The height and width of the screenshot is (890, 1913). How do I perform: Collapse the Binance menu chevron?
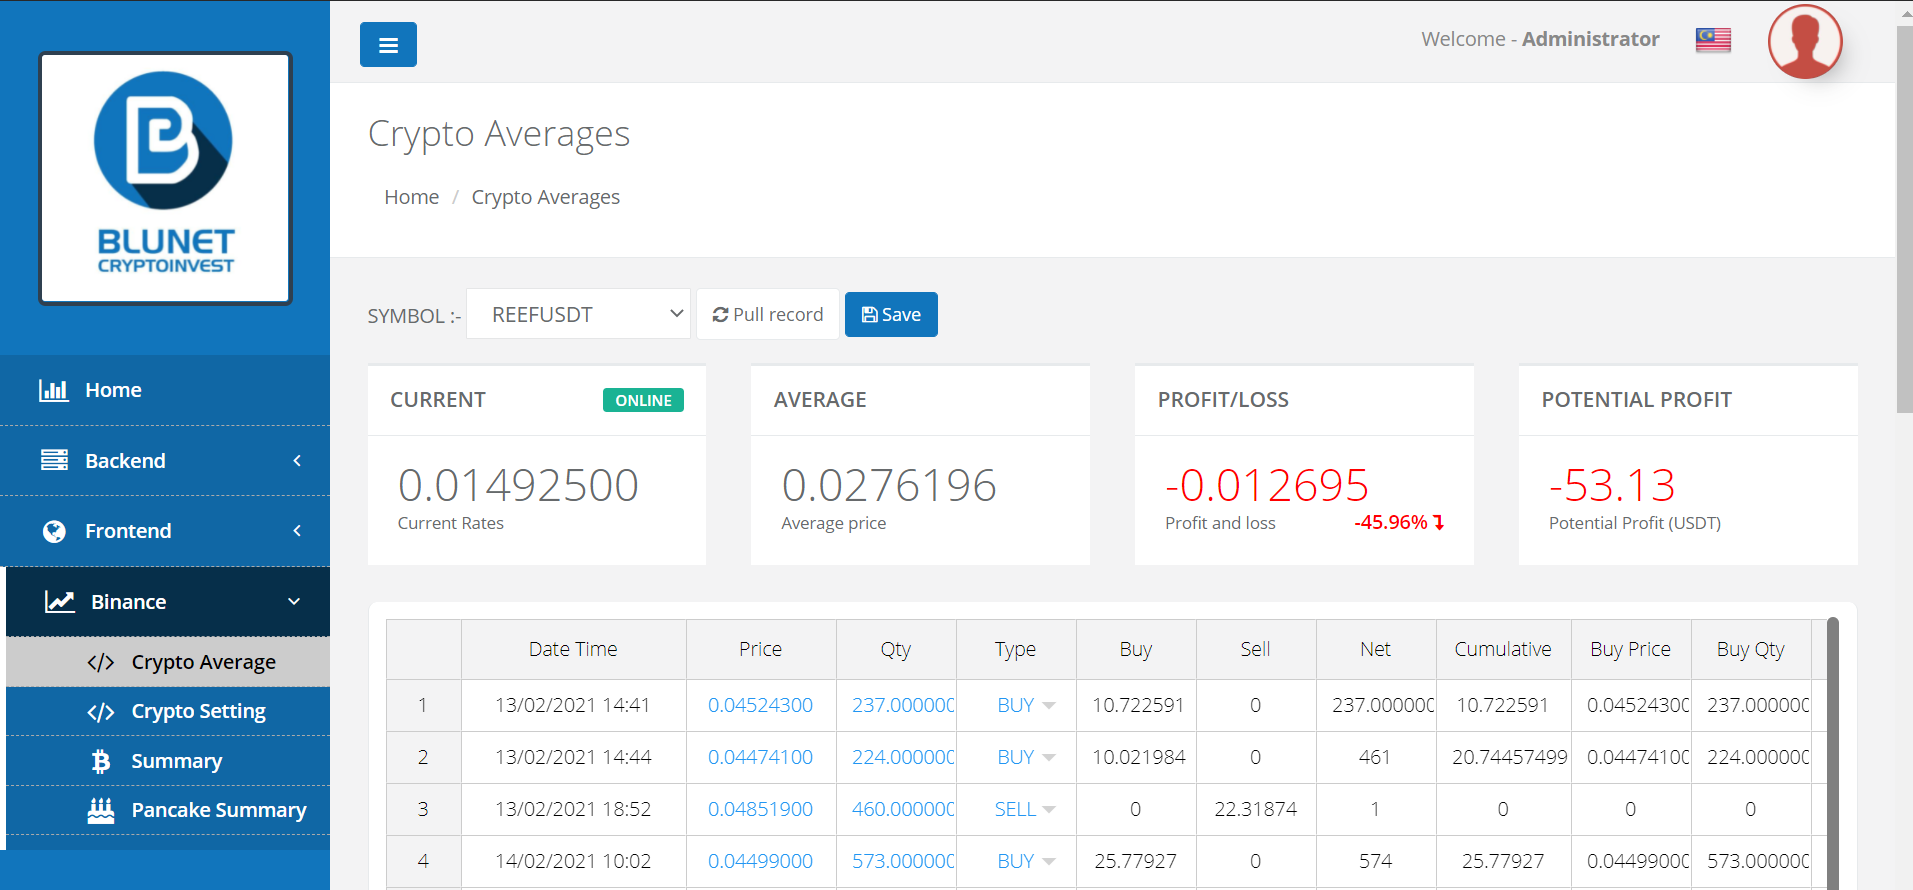[x=294, y=602]
